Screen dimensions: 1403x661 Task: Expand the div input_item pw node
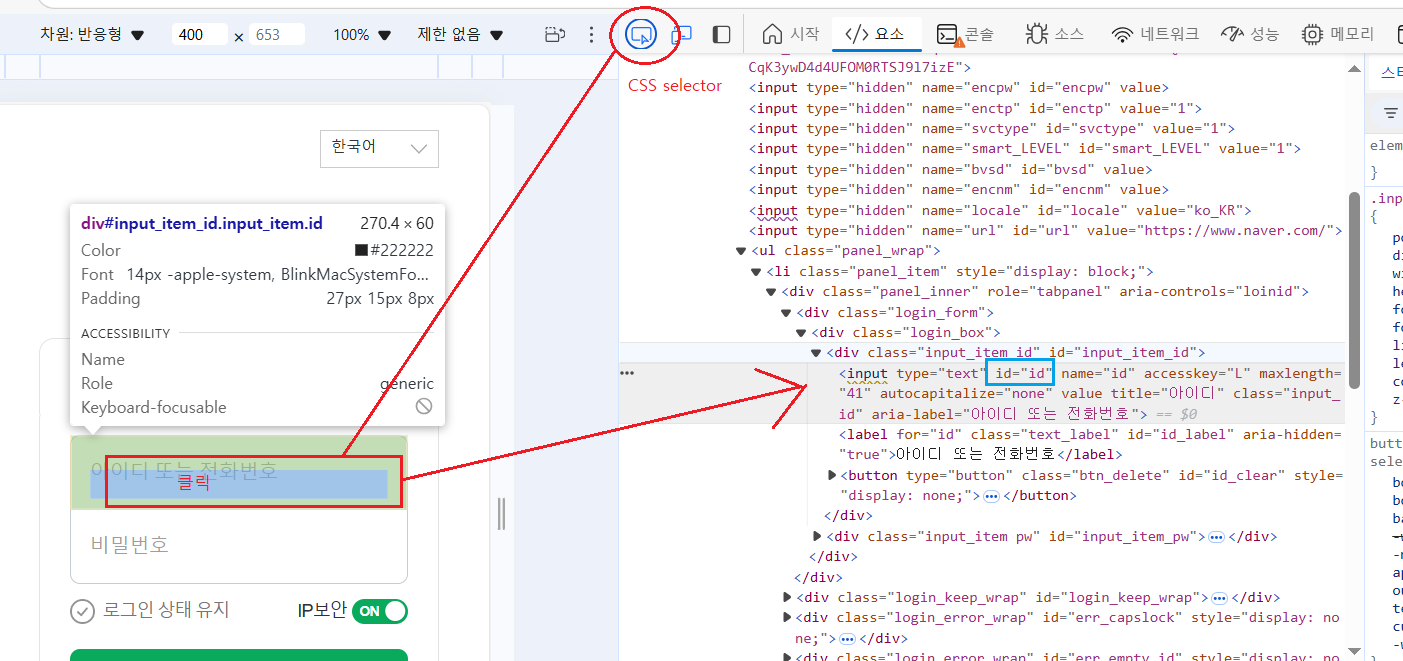[x=818, y=537]
